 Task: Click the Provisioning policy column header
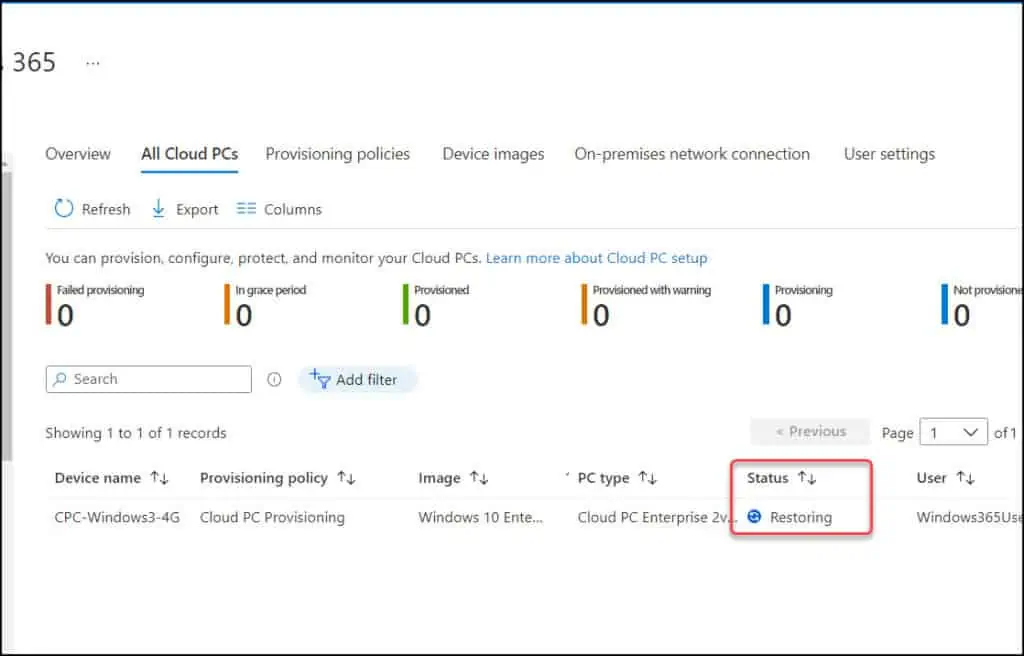point(264,478)
